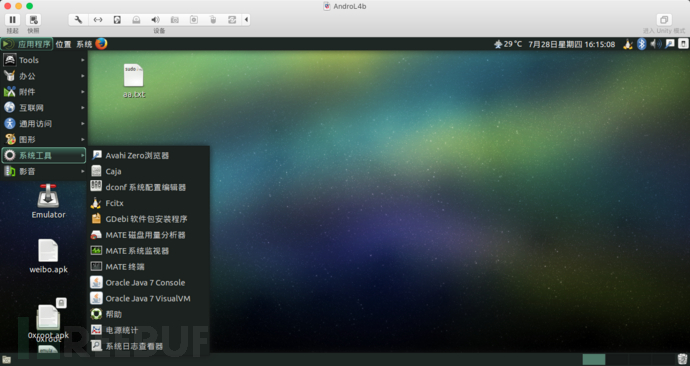Open MATE 终端 terminal
Screen dimensions: 690x366
tap(149, 267)
